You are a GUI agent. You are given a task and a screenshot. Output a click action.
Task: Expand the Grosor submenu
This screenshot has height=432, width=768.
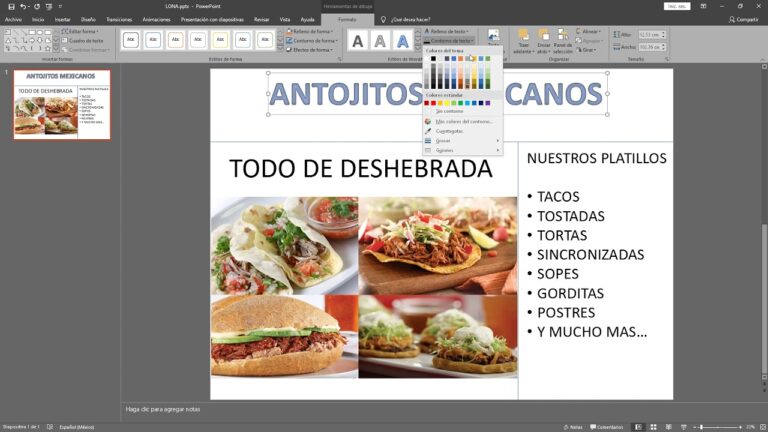tap(462, 141)
